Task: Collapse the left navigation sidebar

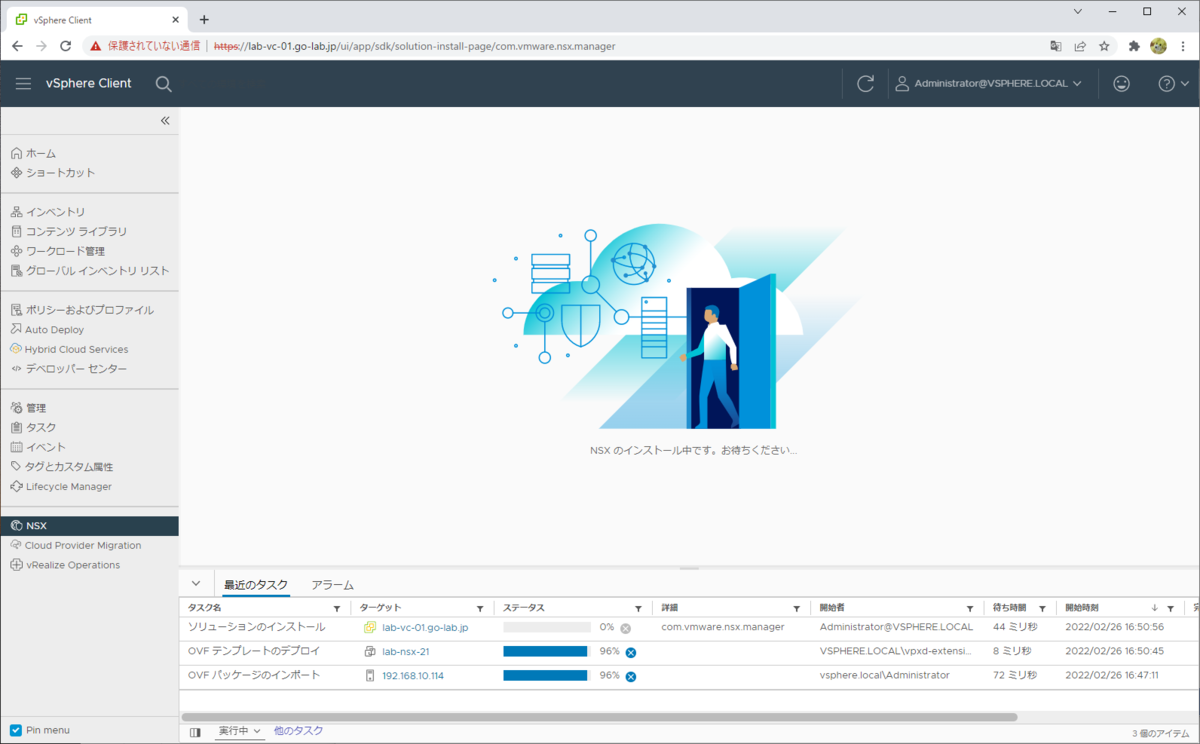Action: pos(165,120)
